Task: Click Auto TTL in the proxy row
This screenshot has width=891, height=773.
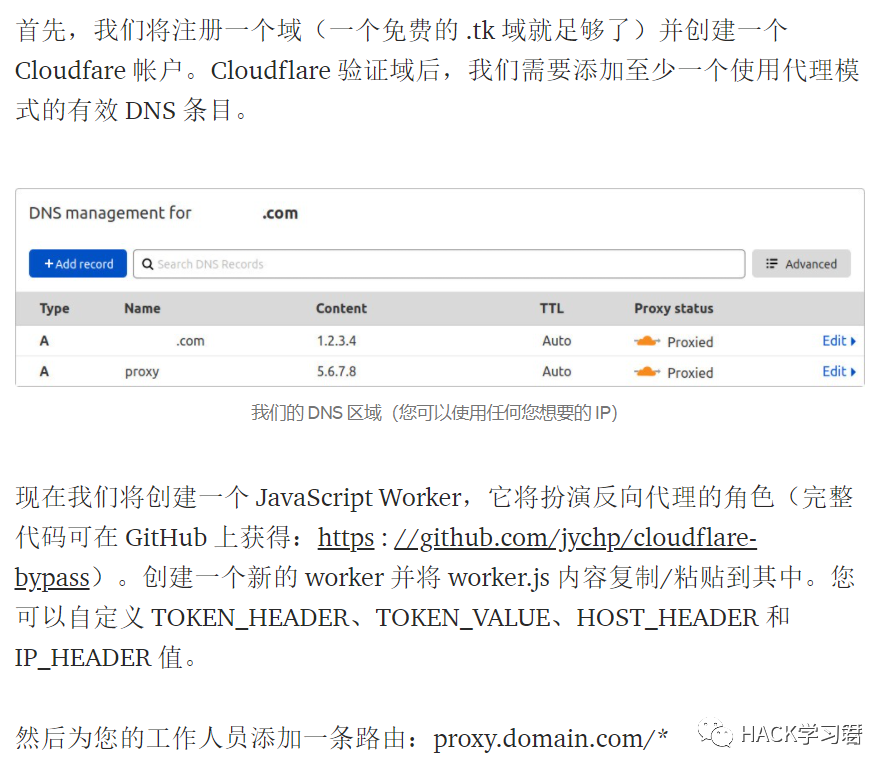Action: (557, 372)
